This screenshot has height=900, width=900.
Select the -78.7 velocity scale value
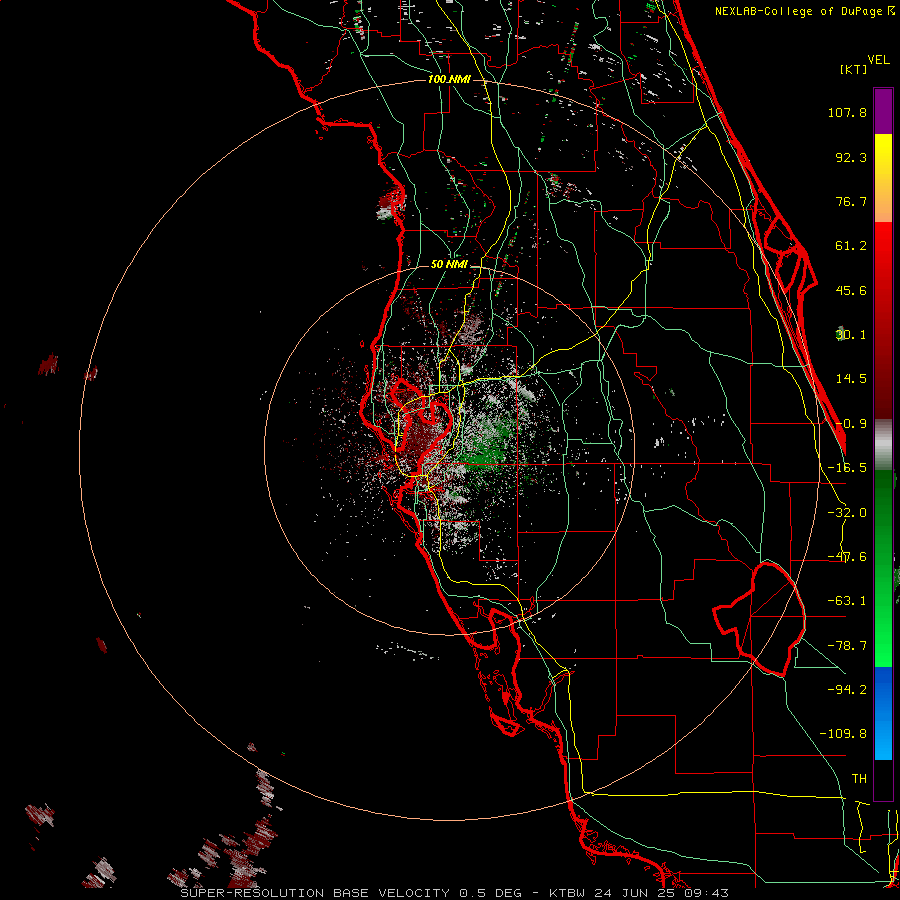click(847, 646)
